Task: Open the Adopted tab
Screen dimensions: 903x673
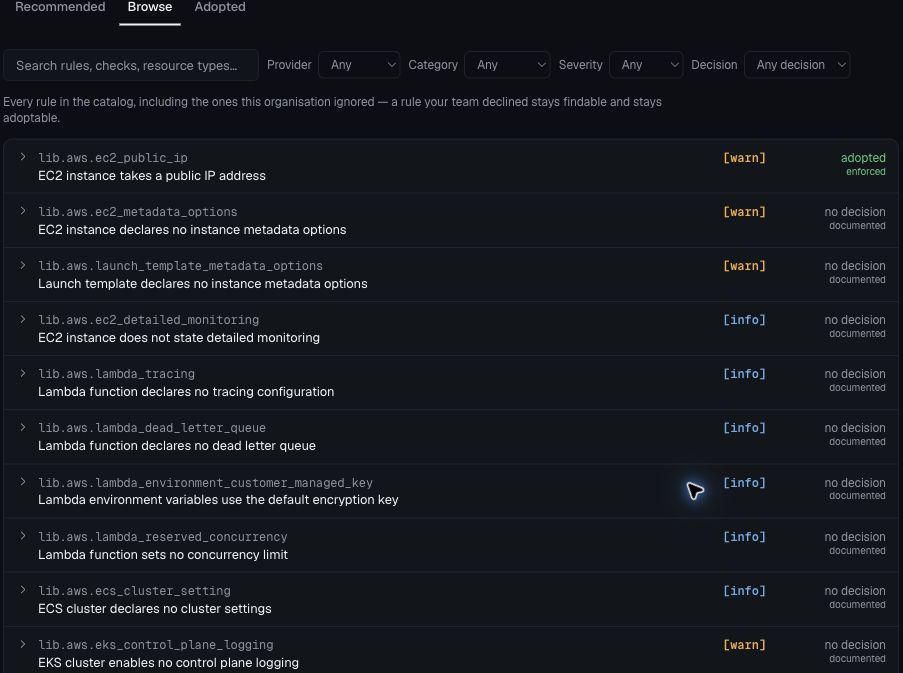Action: coord(220,7)
